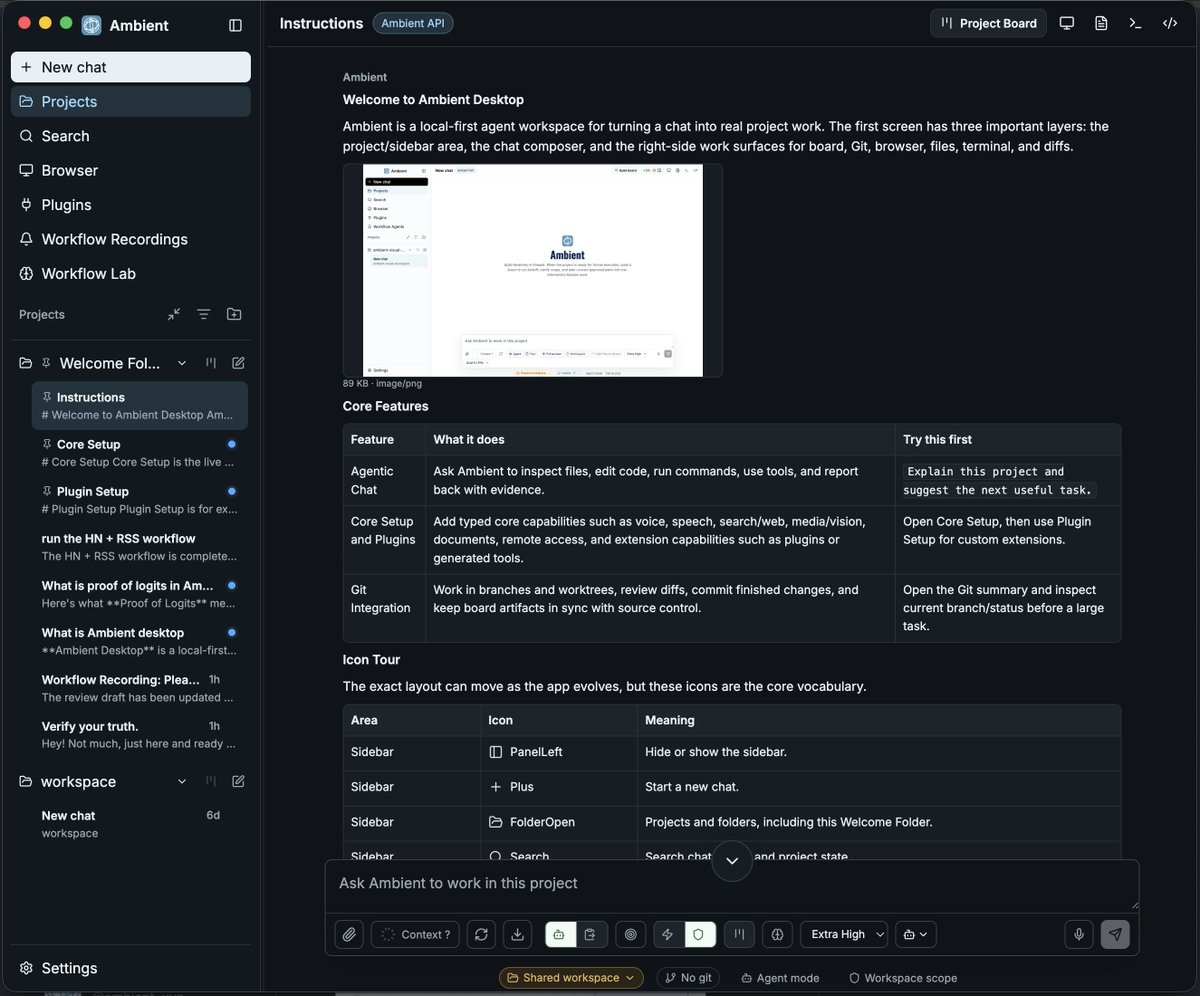
Task: Open the Plugin Setup chat
Action: [139, 499]
